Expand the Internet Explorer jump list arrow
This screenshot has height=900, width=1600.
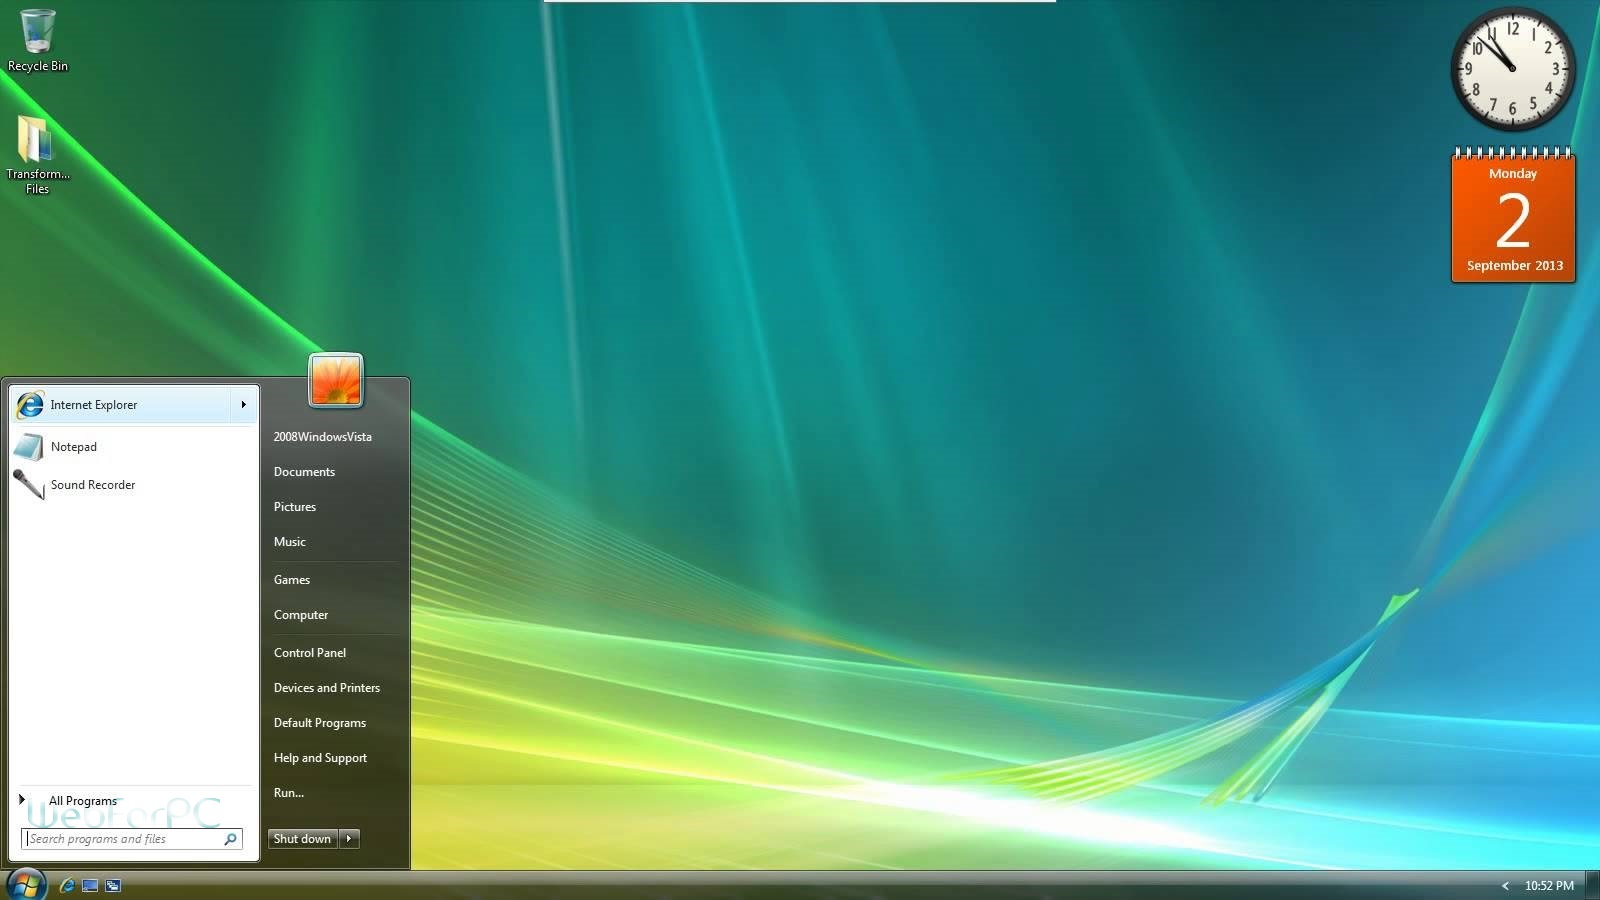point(243,405)
